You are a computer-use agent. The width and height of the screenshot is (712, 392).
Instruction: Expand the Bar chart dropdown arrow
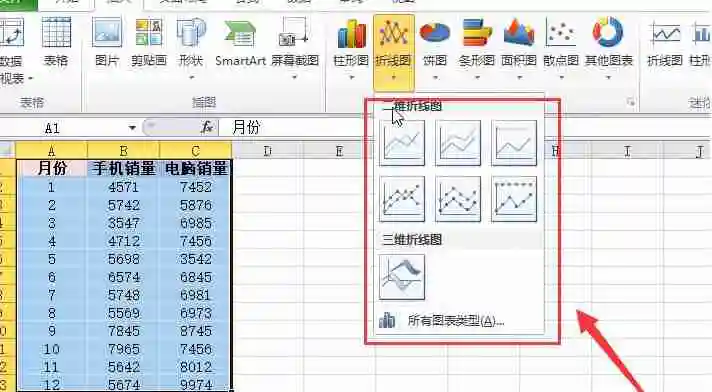[477, 78]
